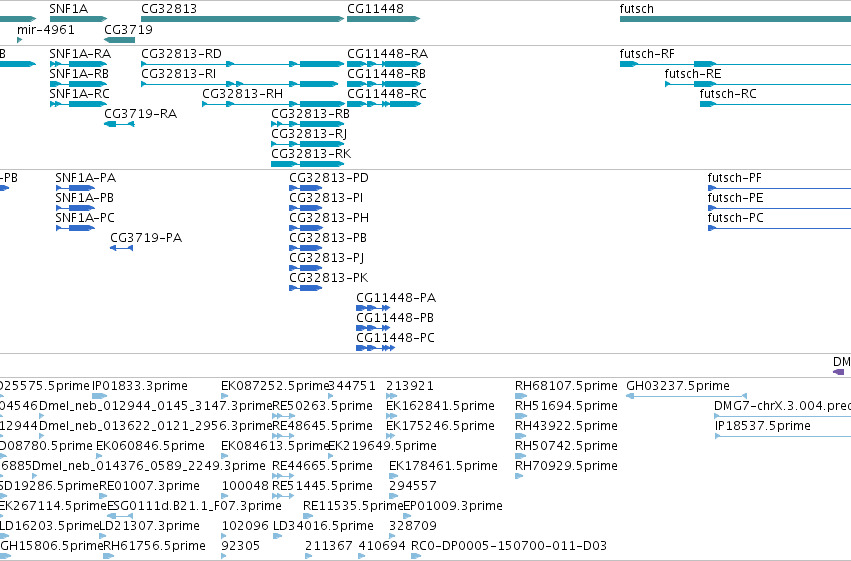
Task: Click EST EK087252.5prime
Action: point(225,396)
